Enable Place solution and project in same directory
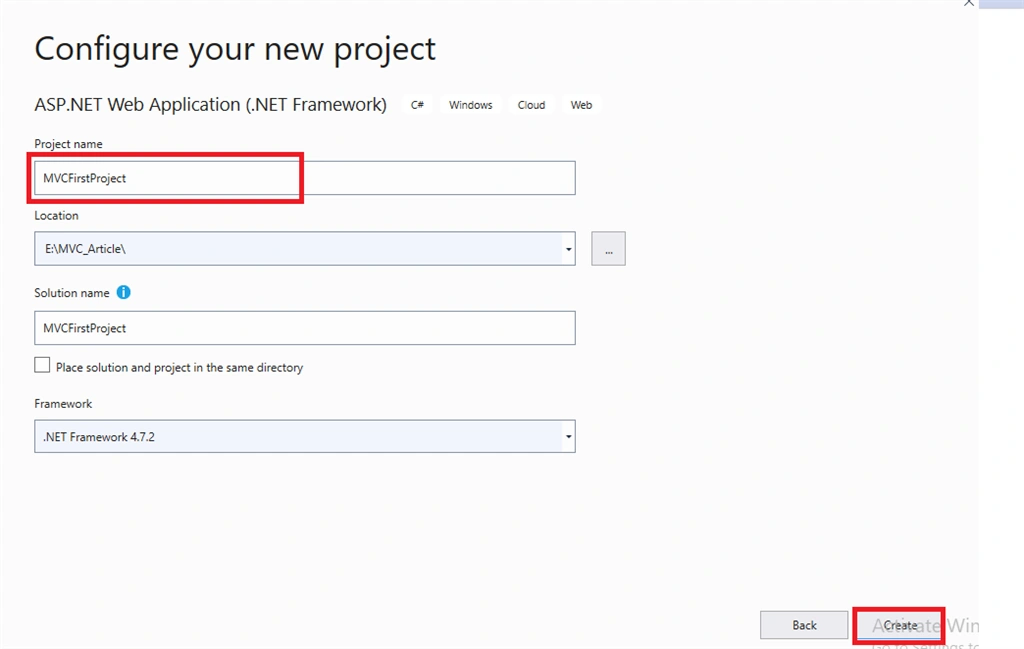 (42, 365)
